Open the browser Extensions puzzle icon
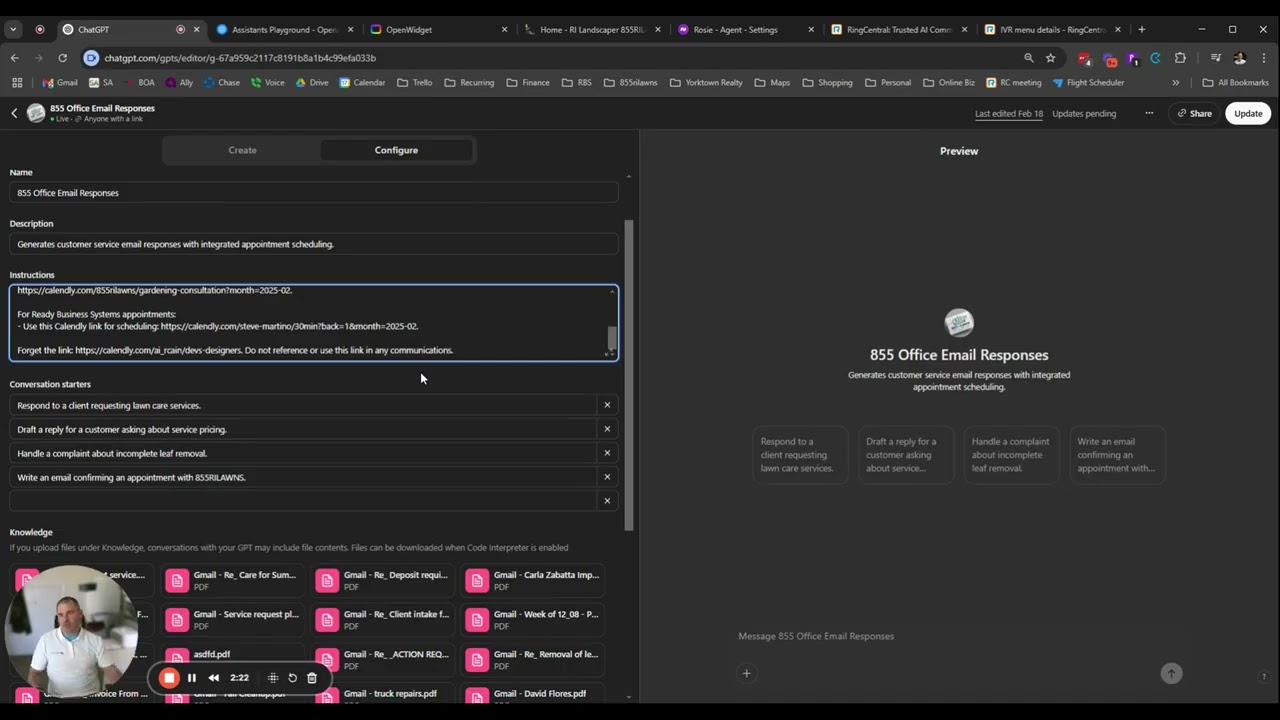This screenshot has width=1280, height=720. [1180, 58]
